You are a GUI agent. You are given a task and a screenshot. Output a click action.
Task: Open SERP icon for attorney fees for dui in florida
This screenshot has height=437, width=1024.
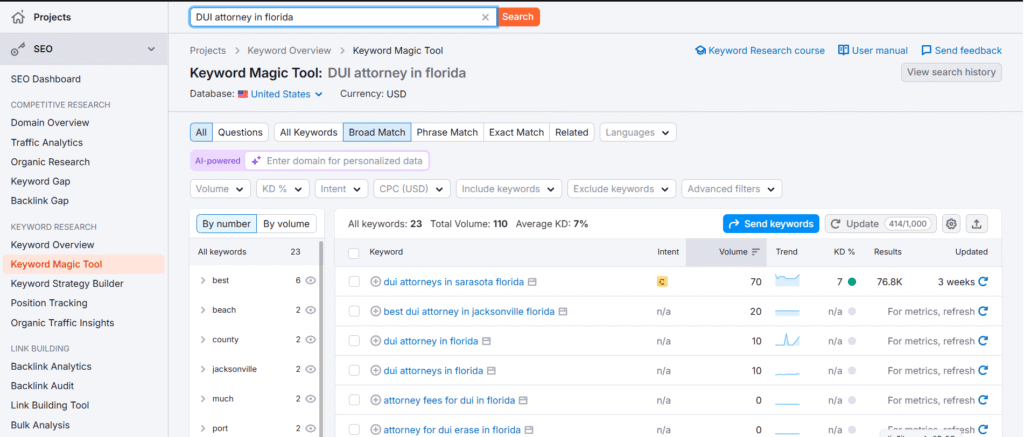523,400
